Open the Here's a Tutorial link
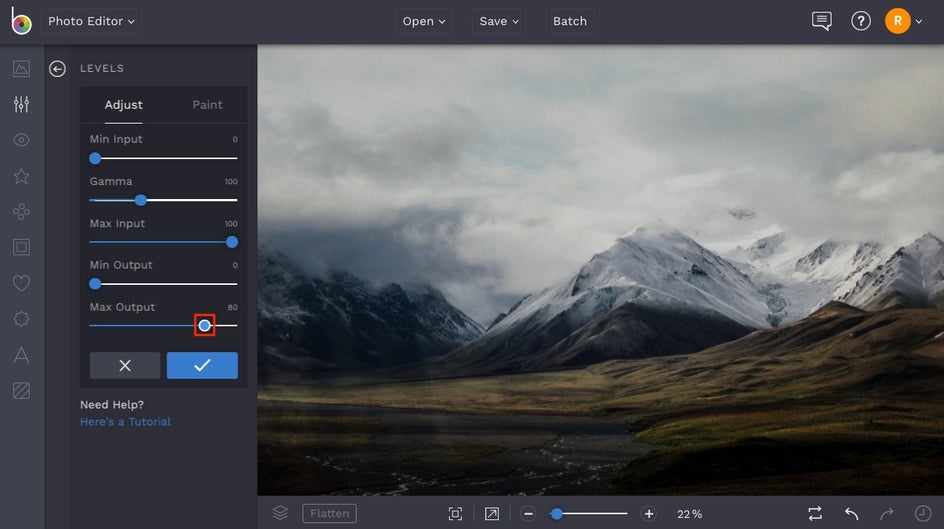 [x=125, y=422]
